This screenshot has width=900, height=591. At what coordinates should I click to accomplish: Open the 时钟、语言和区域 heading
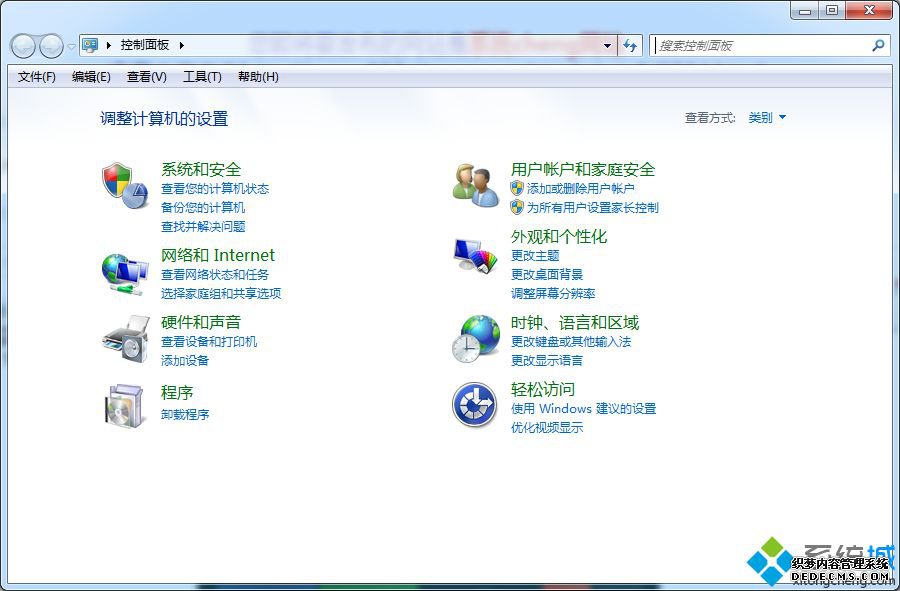tap(575, 322)
